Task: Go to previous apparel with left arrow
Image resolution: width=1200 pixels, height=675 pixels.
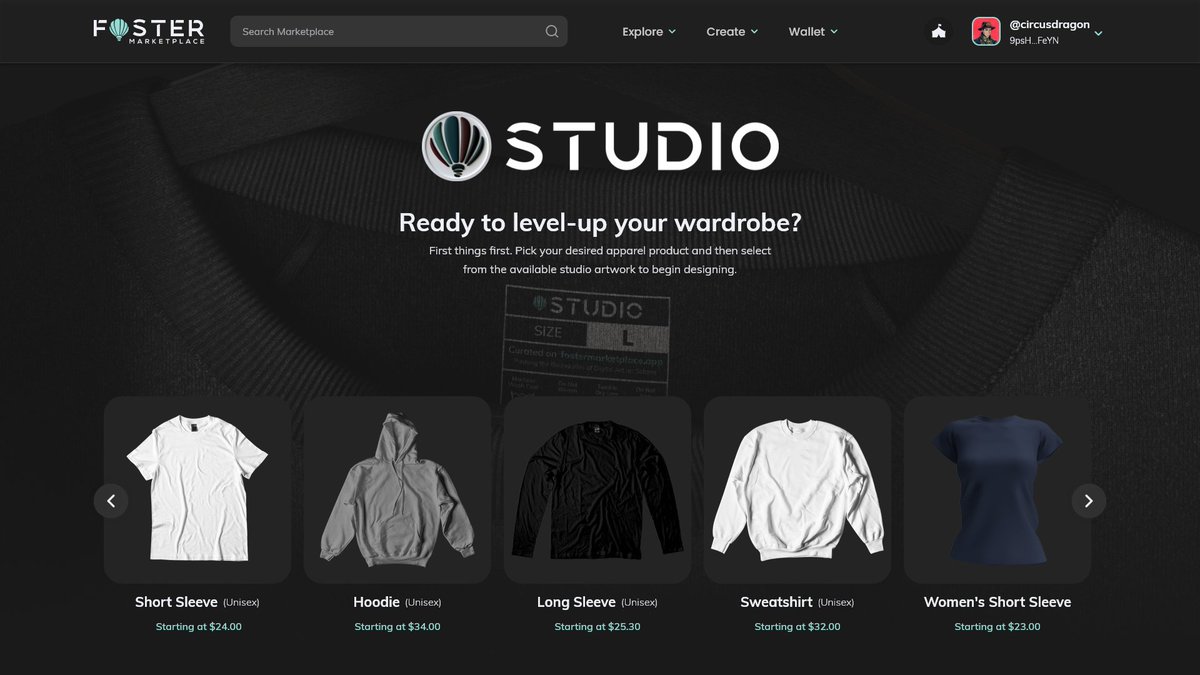Action: coord(111,501)
